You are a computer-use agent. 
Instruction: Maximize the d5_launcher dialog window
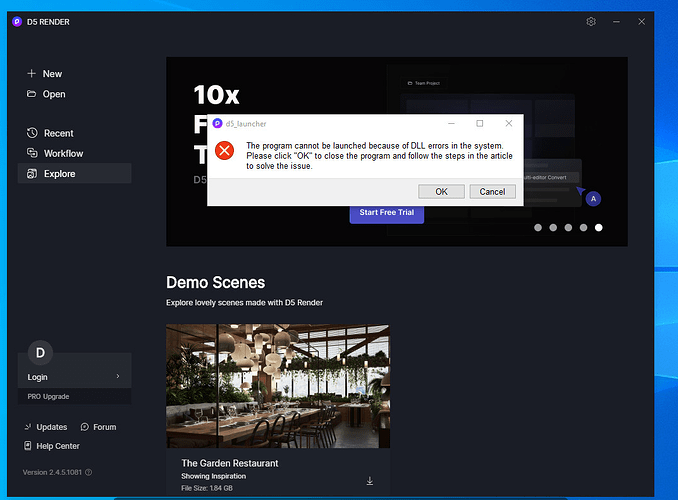coord(480,123)
